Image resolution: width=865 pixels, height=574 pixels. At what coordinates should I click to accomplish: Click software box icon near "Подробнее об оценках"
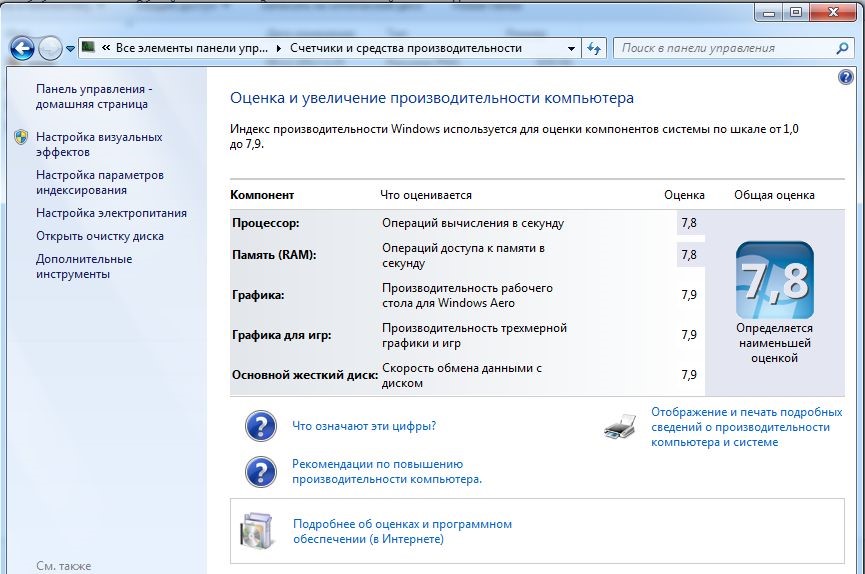pyautogui.click(x=257, y=531)
